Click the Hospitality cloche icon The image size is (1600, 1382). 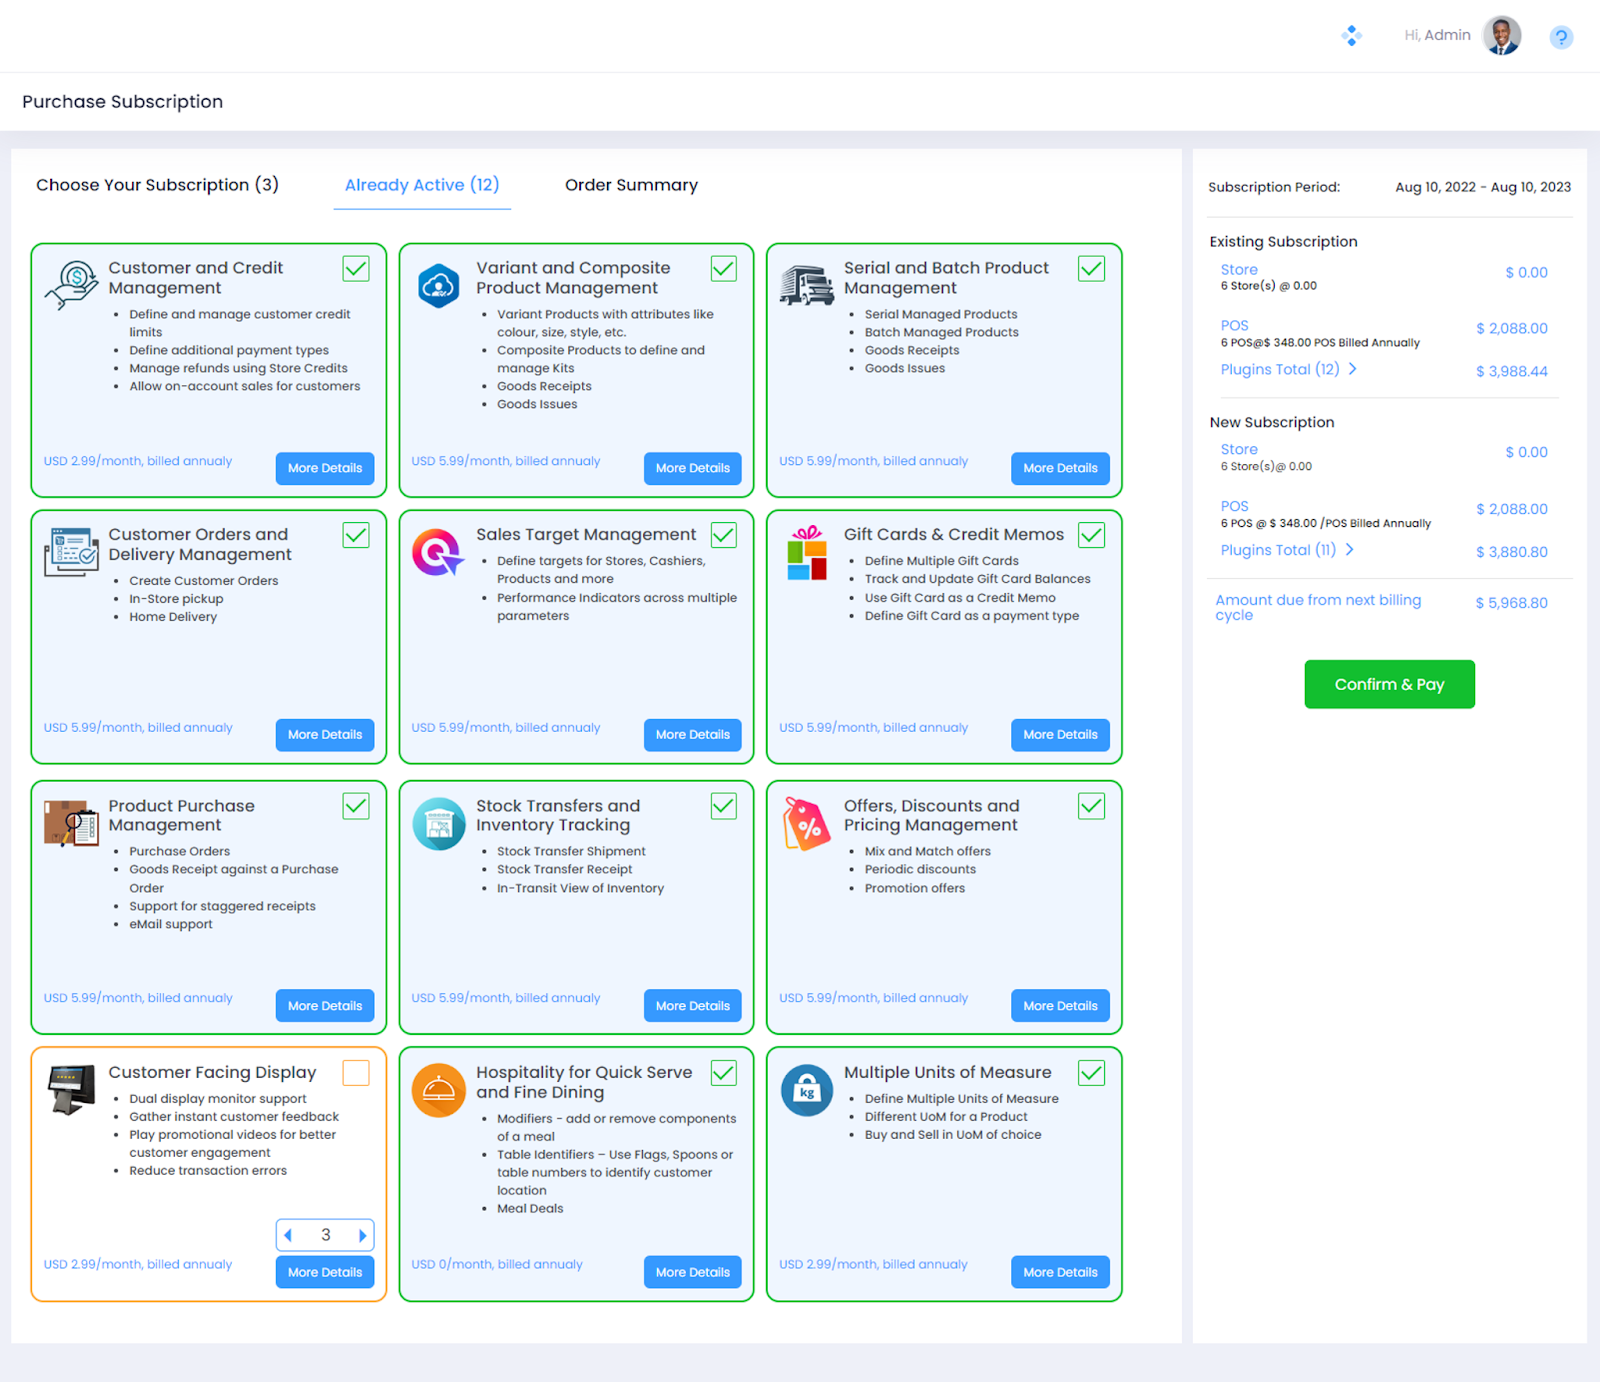pos(438,1090)
